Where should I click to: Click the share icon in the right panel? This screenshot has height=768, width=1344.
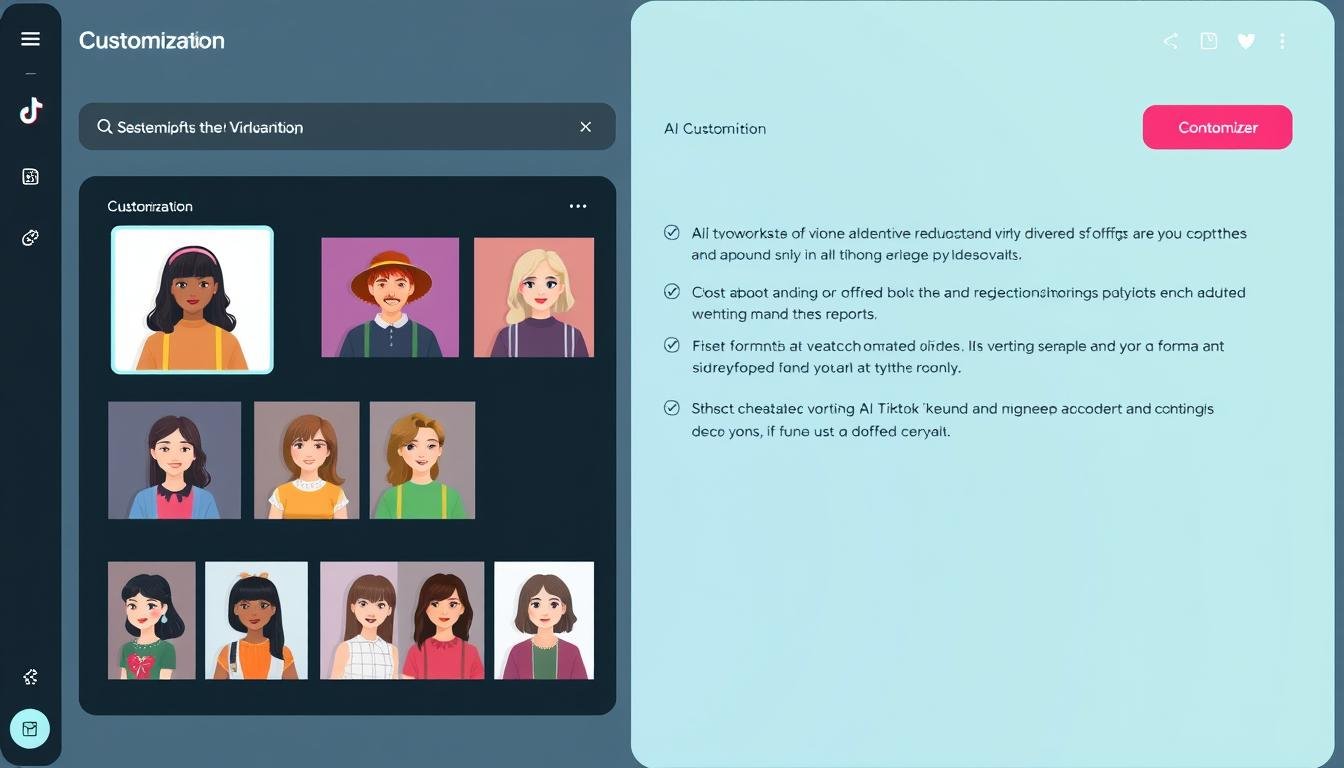coord(1170,41)
